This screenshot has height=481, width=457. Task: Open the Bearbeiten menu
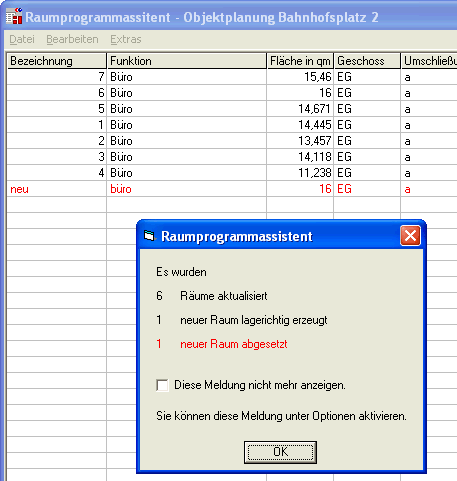[72, 39]
